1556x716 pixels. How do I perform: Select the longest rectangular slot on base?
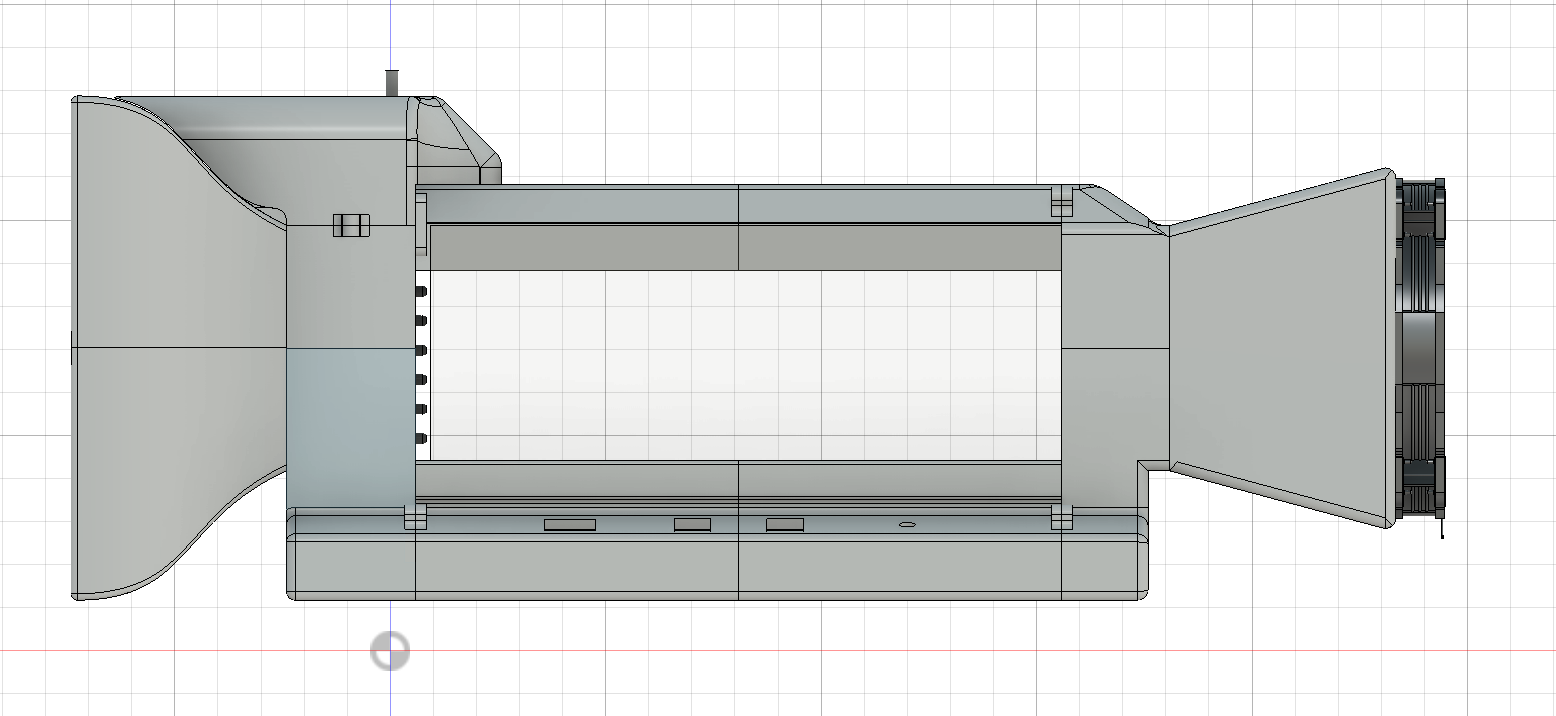570,525
